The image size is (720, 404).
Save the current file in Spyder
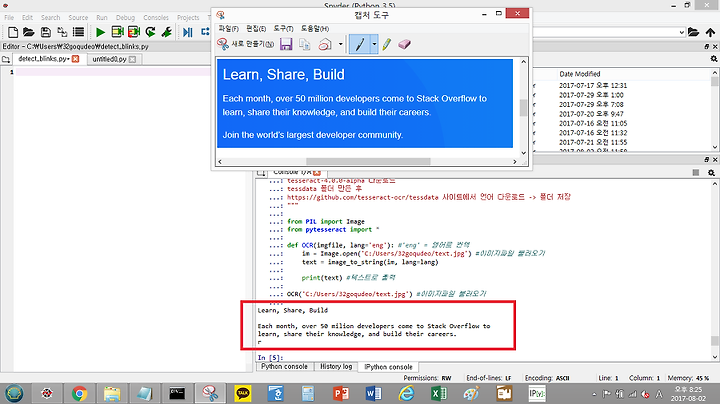(x=45, y=32)
